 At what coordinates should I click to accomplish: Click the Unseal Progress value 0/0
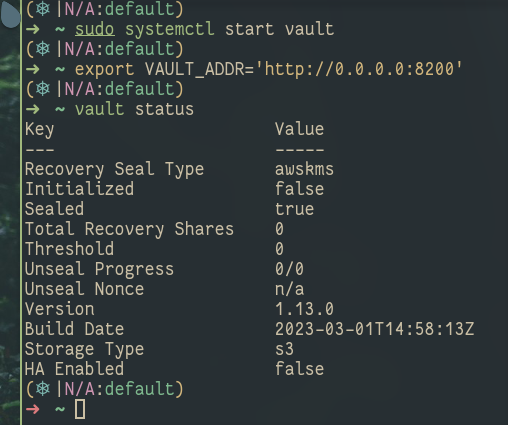pyautogui.click(x=289, y=269)
